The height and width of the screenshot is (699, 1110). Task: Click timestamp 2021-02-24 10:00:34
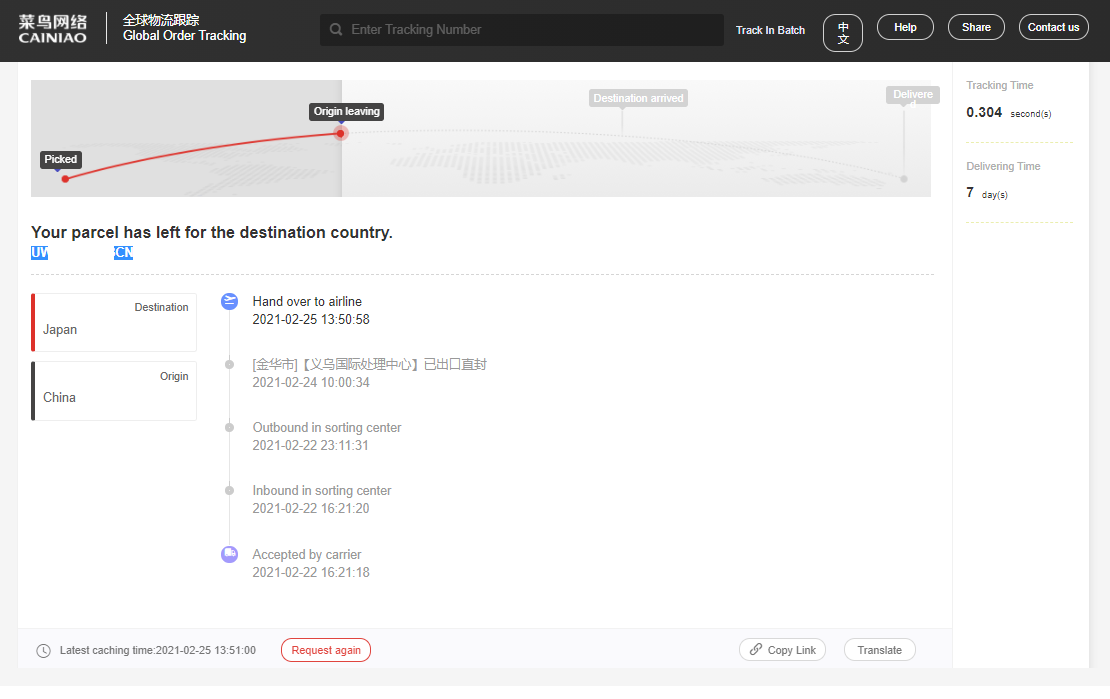(311, 382)
